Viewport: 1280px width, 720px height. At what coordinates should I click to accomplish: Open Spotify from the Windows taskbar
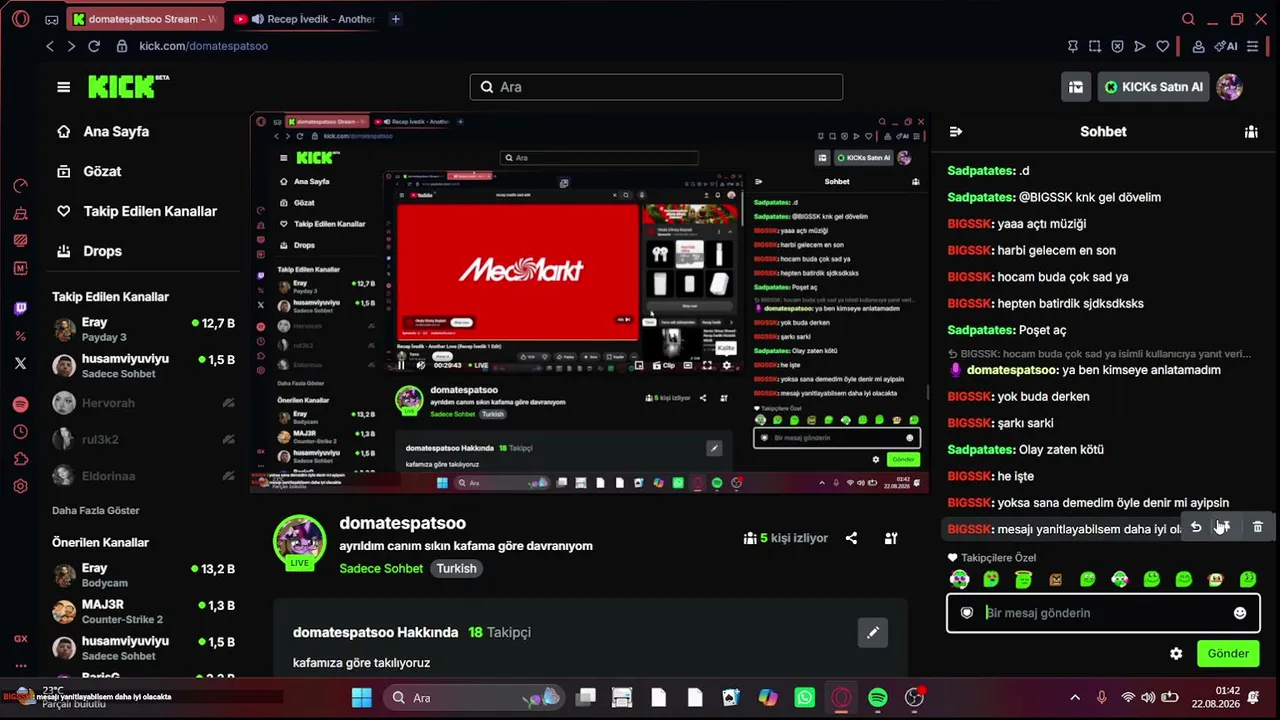coord(878,698)
